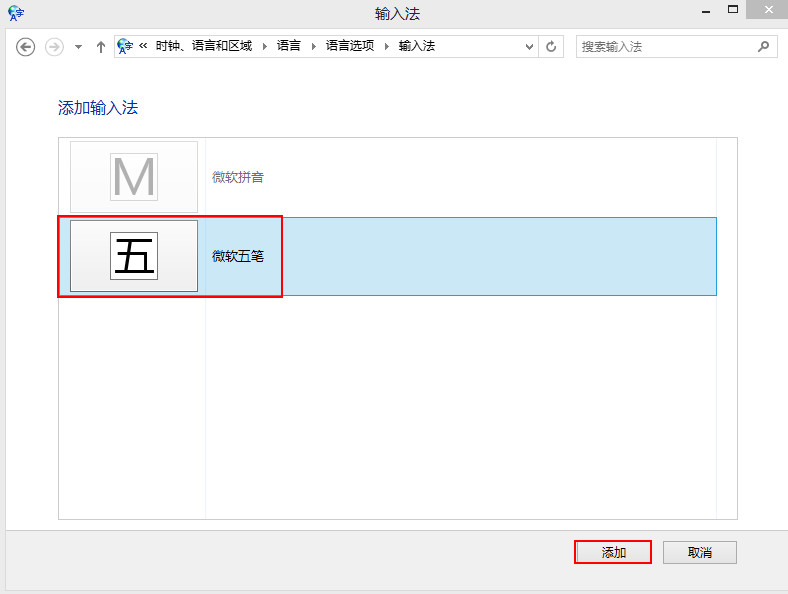This screenshot has width=788, height=594.
Task: Open the address bar history dropdown
Action: 529,47
